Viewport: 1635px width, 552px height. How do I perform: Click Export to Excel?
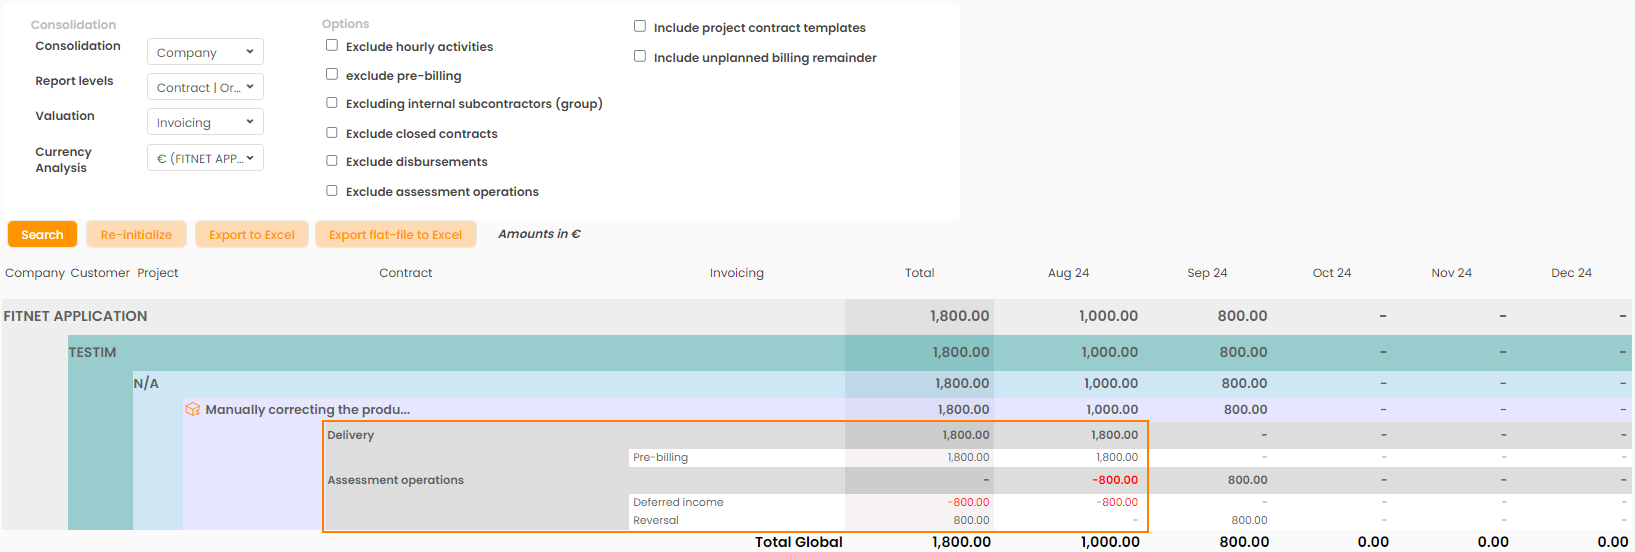[x=252, y=235]
